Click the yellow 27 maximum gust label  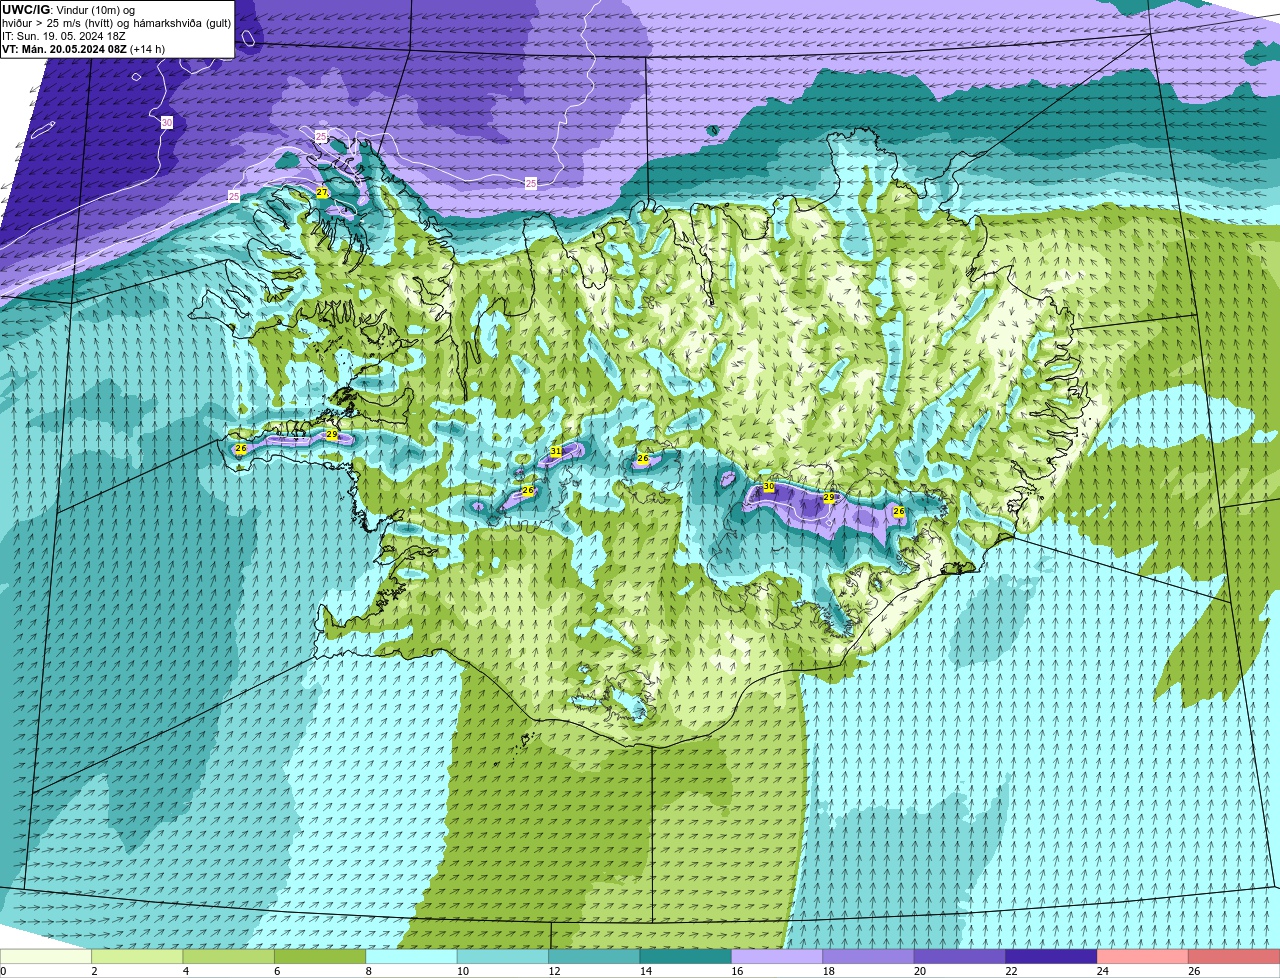322,193
